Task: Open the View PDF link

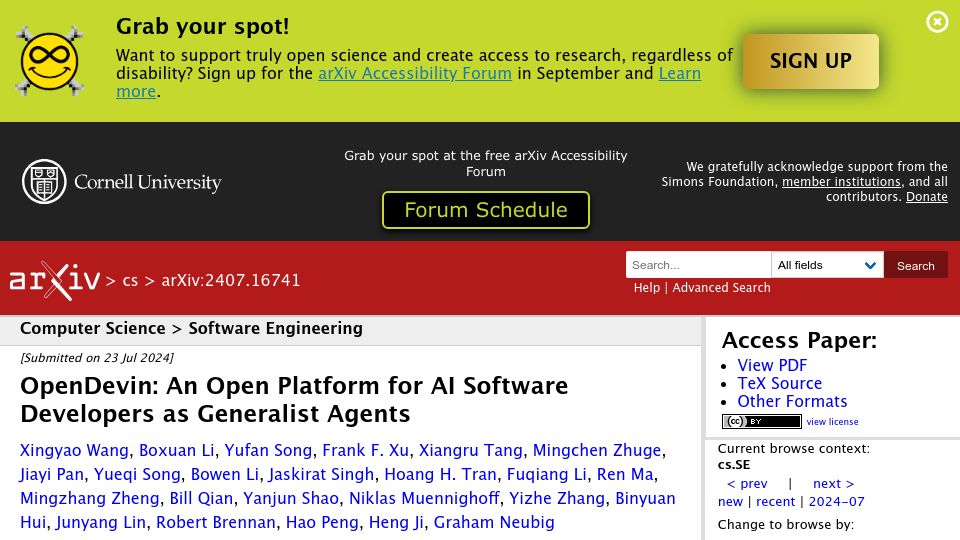Action: coord(771,366)
